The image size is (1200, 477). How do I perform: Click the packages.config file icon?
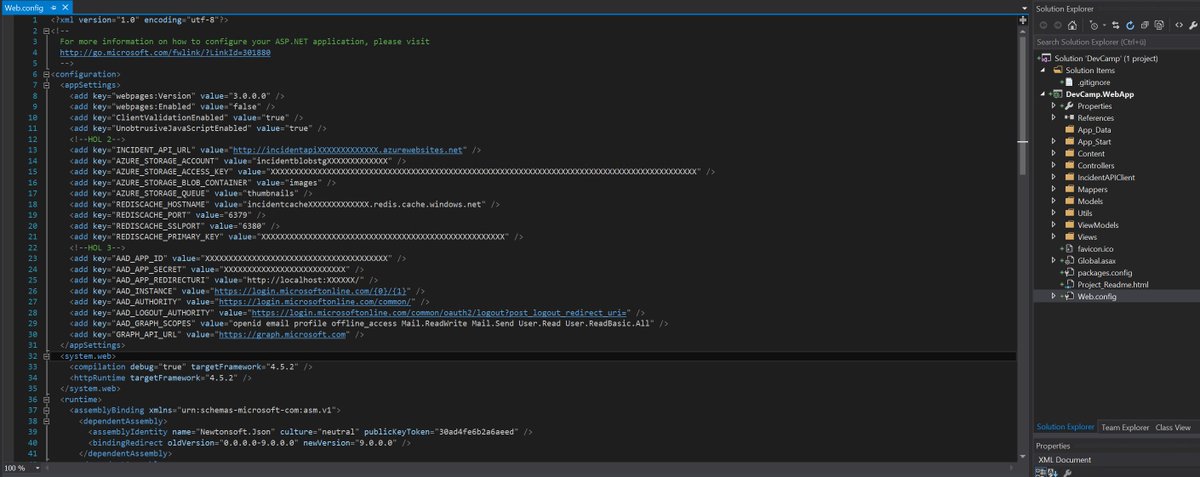(x=1069, y=273)
